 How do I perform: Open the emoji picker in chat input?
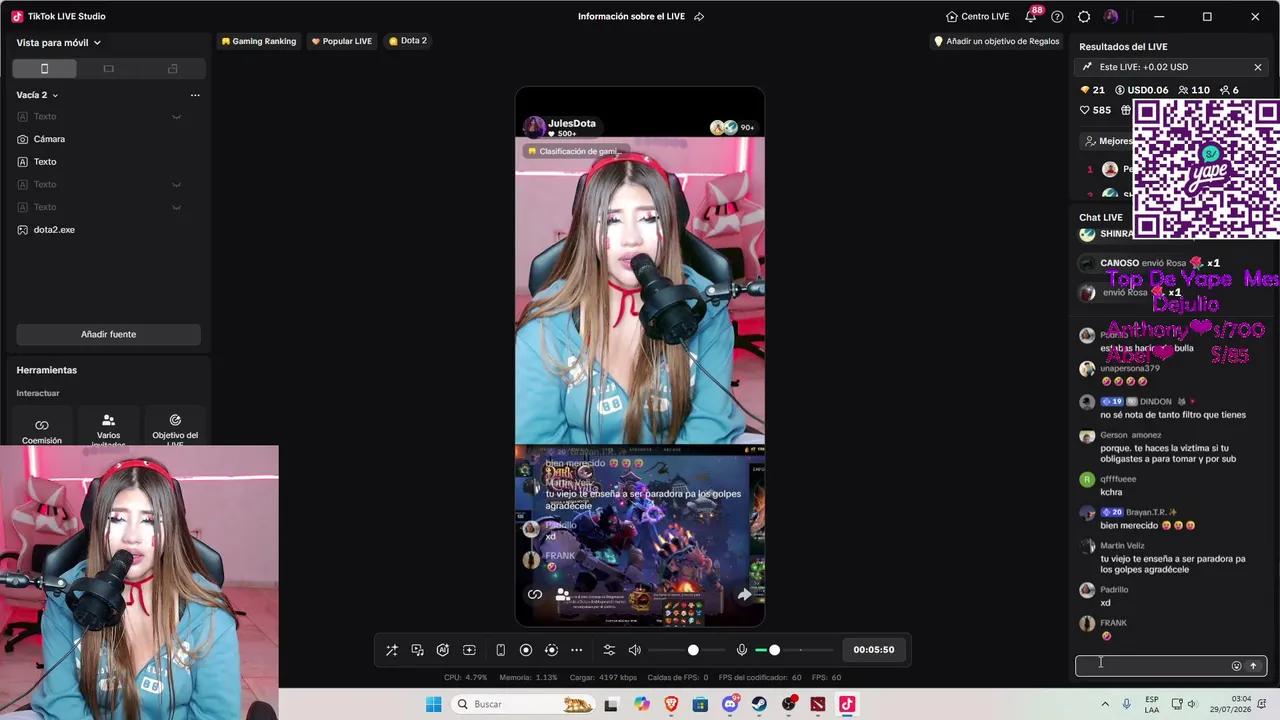[1236, 666]
